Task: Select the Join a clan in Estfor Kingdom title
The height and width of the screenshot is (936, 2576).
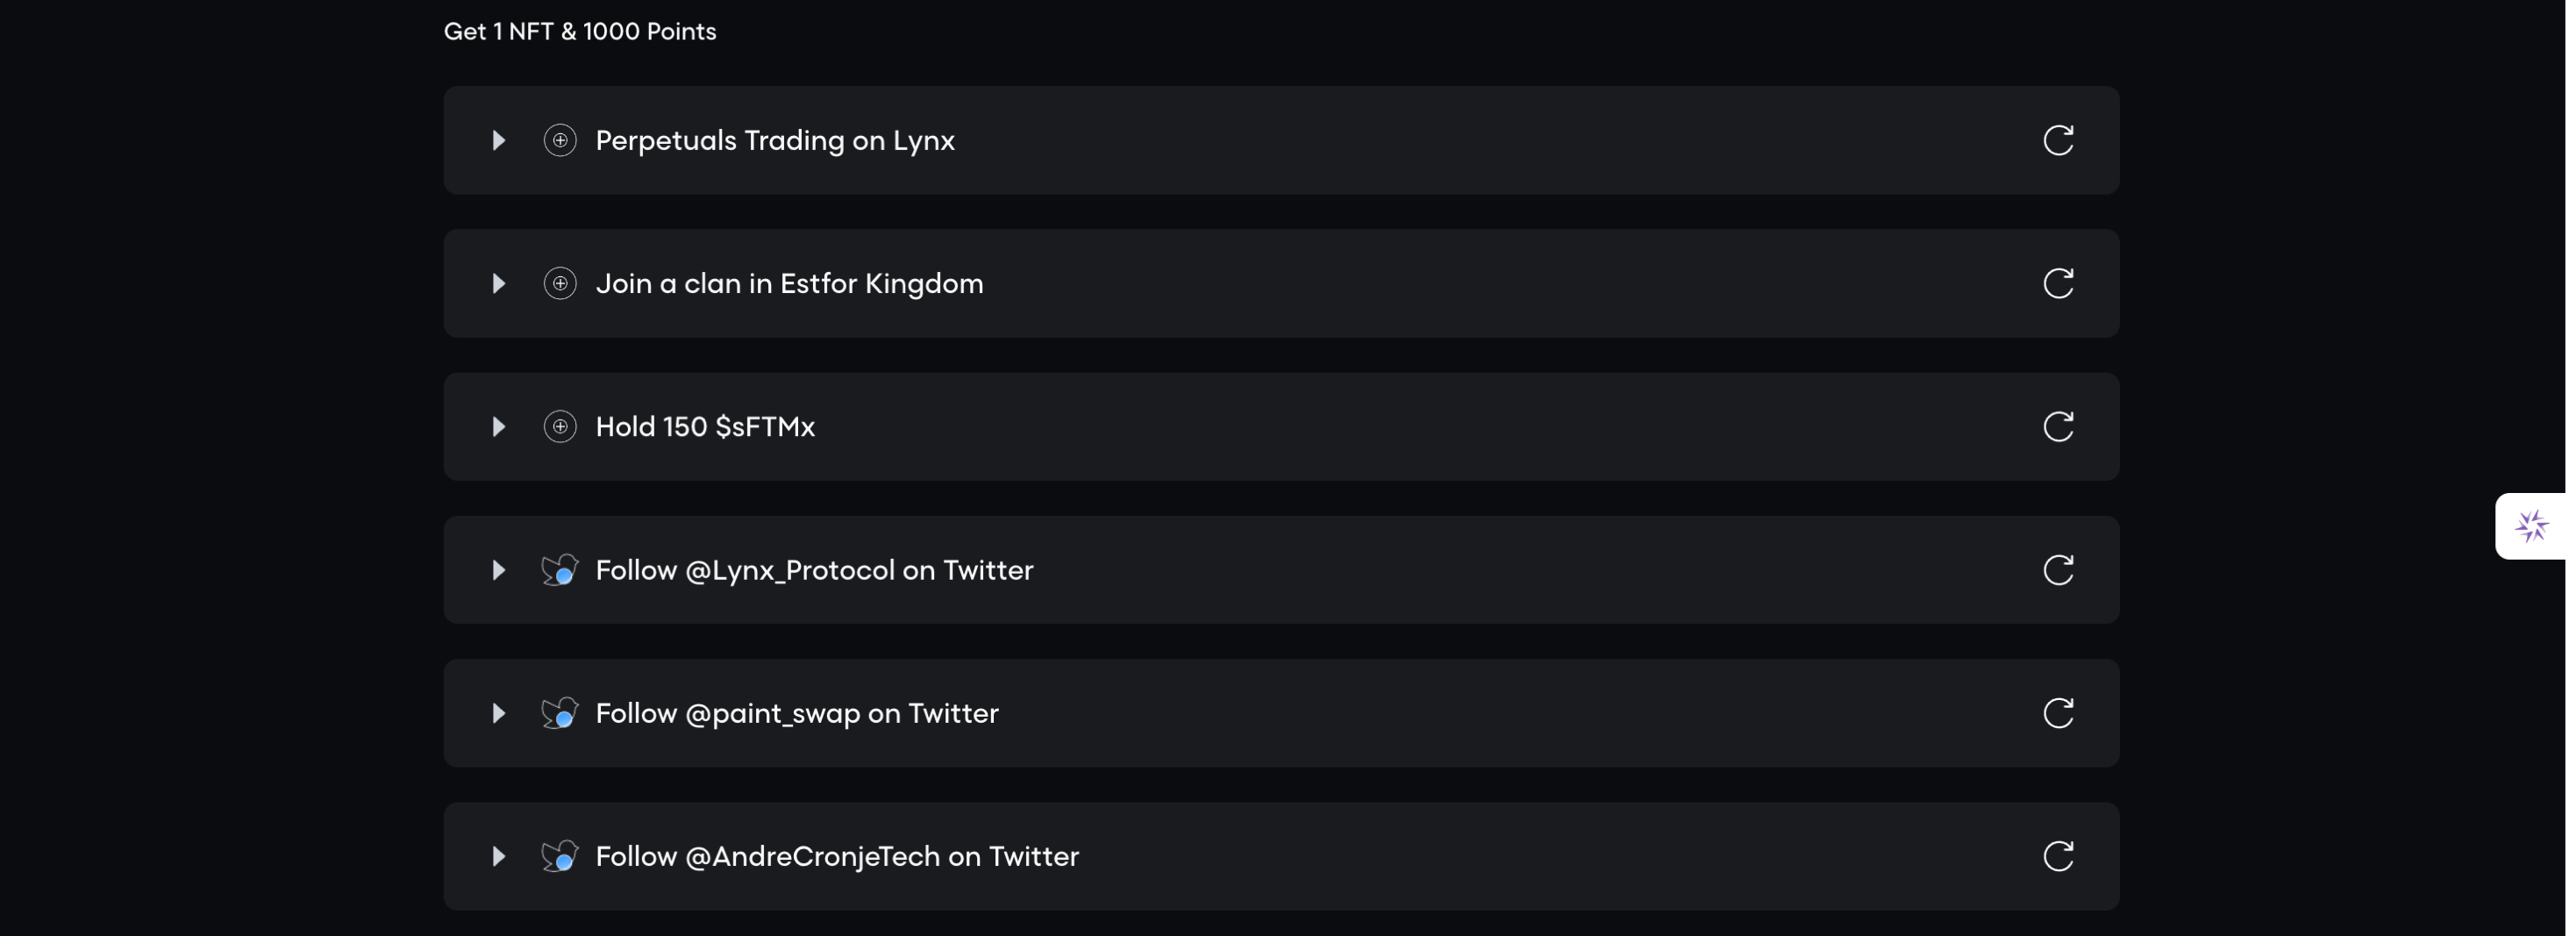Action: [789, 284]
